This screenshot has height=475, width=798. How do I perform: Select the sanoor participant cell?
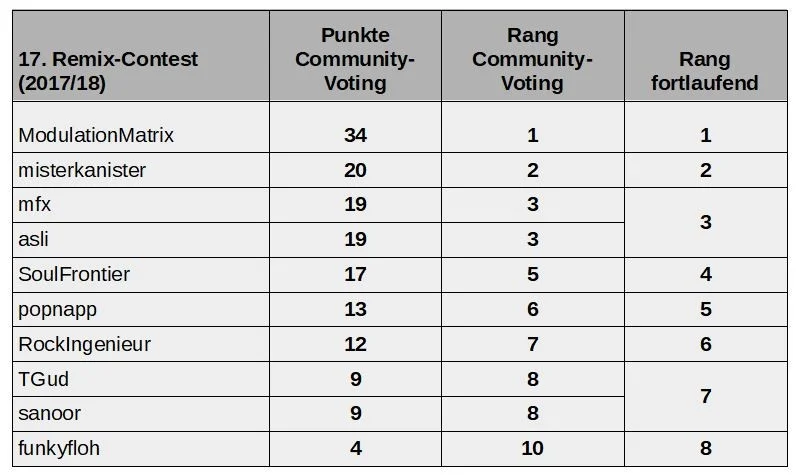point(141,414)
